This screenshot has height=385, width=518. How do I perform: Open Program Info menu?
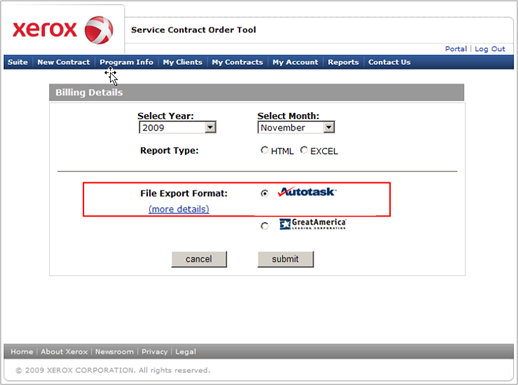point(126,62)
